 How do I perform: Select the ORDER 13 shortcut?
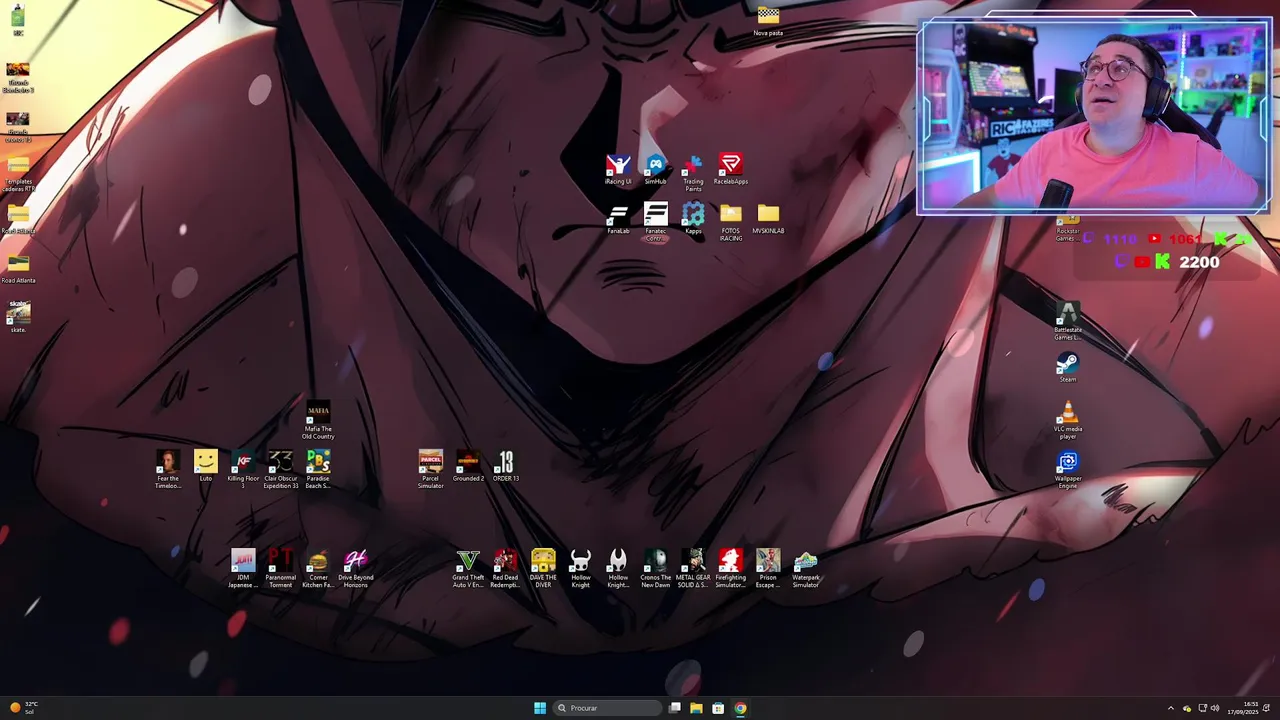tap(506, 467)
